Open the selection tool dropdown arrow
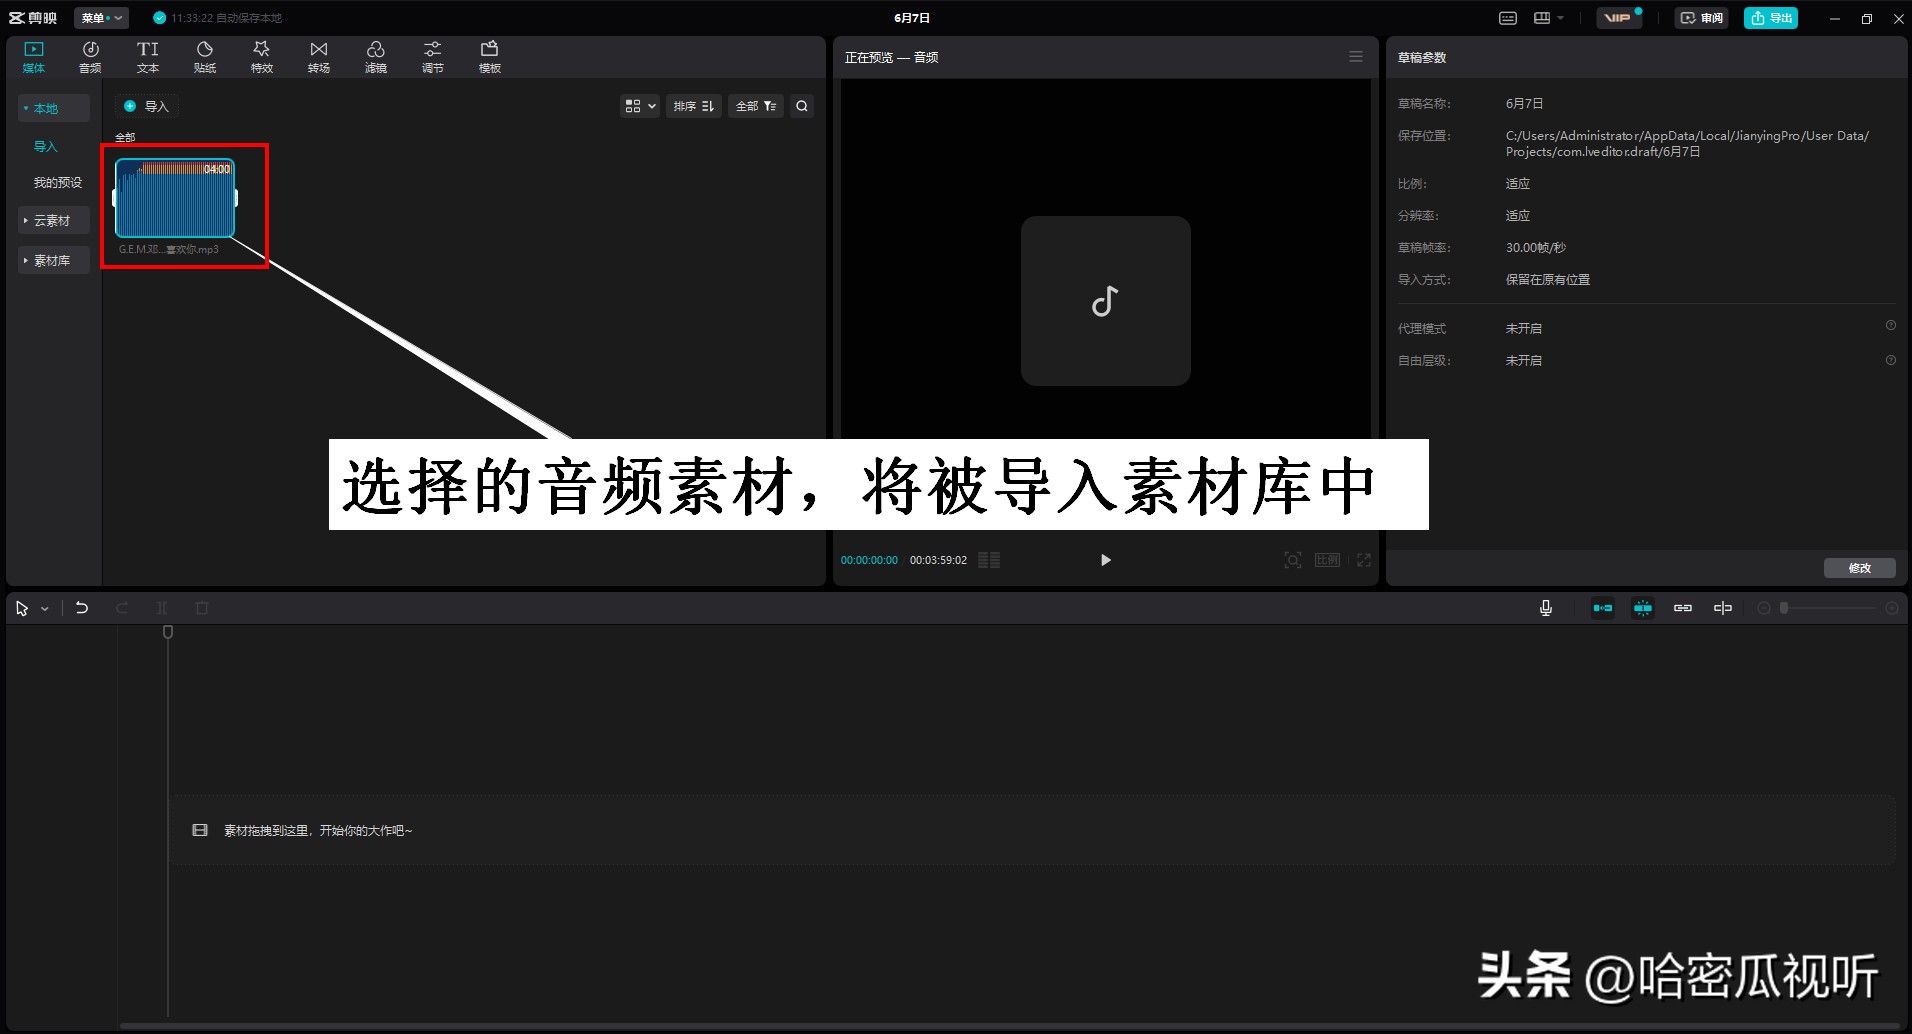 point(44,607)
